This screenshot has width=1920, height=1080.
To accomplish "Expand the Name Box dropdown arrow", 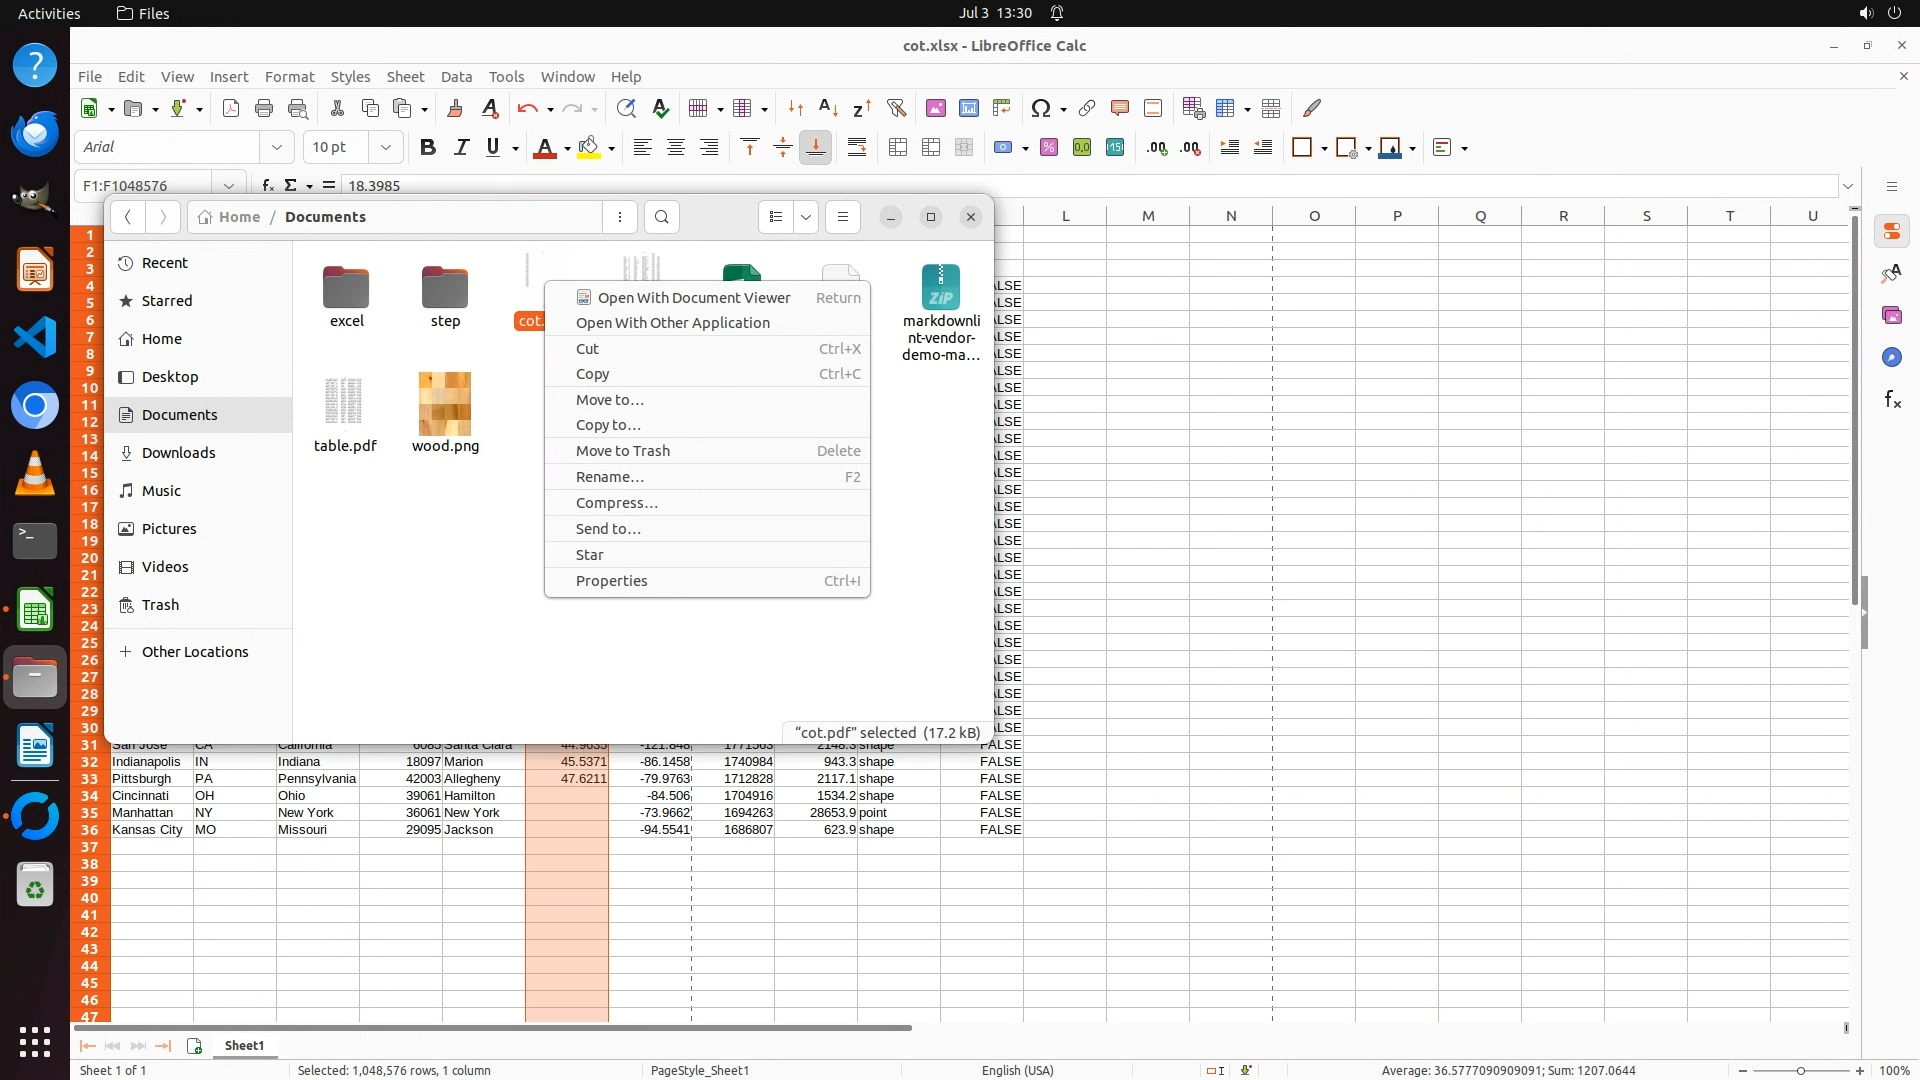I will click(229, 185).
